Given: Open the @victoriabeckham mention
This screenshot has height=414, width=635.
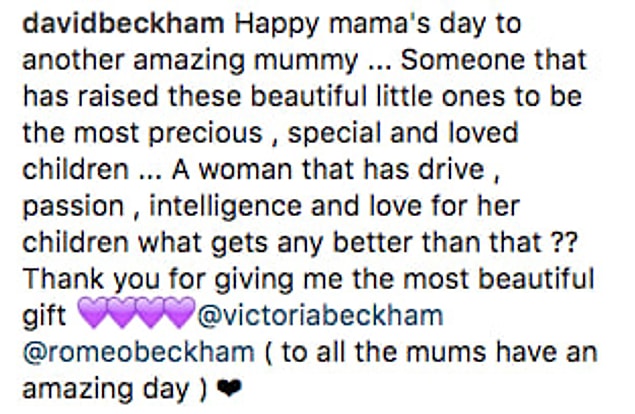Looking at the screenshot, I should [x=320, y=316].
